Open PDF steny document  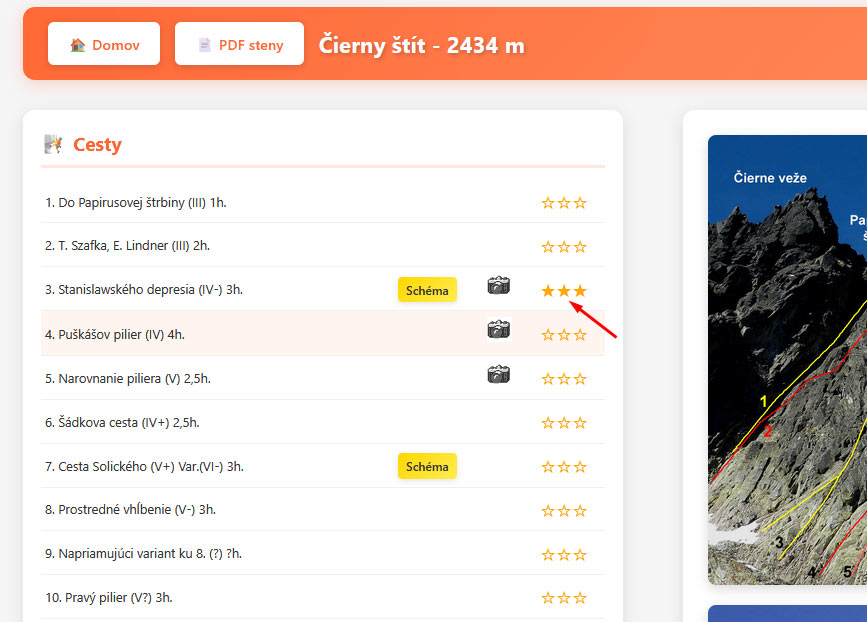pos(239,44)
